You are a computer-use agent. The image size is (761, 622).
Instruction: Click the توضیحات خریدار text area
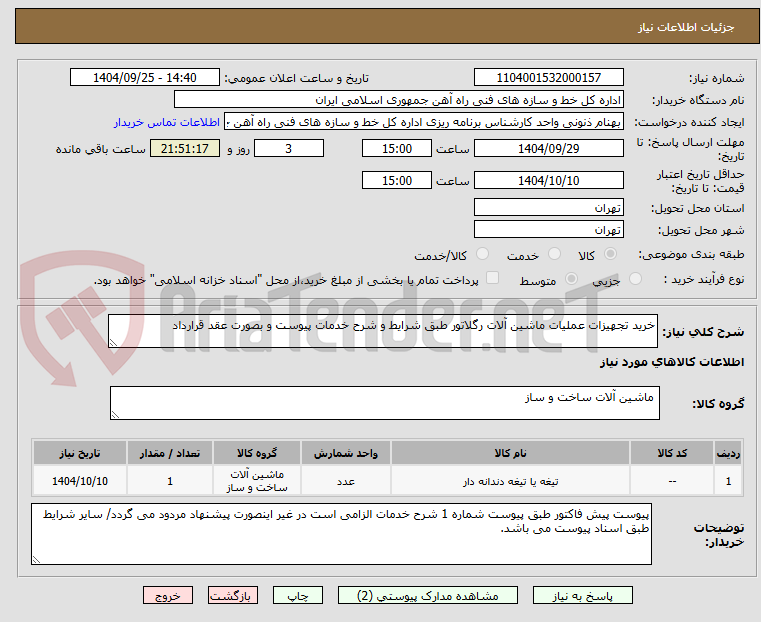341,534
